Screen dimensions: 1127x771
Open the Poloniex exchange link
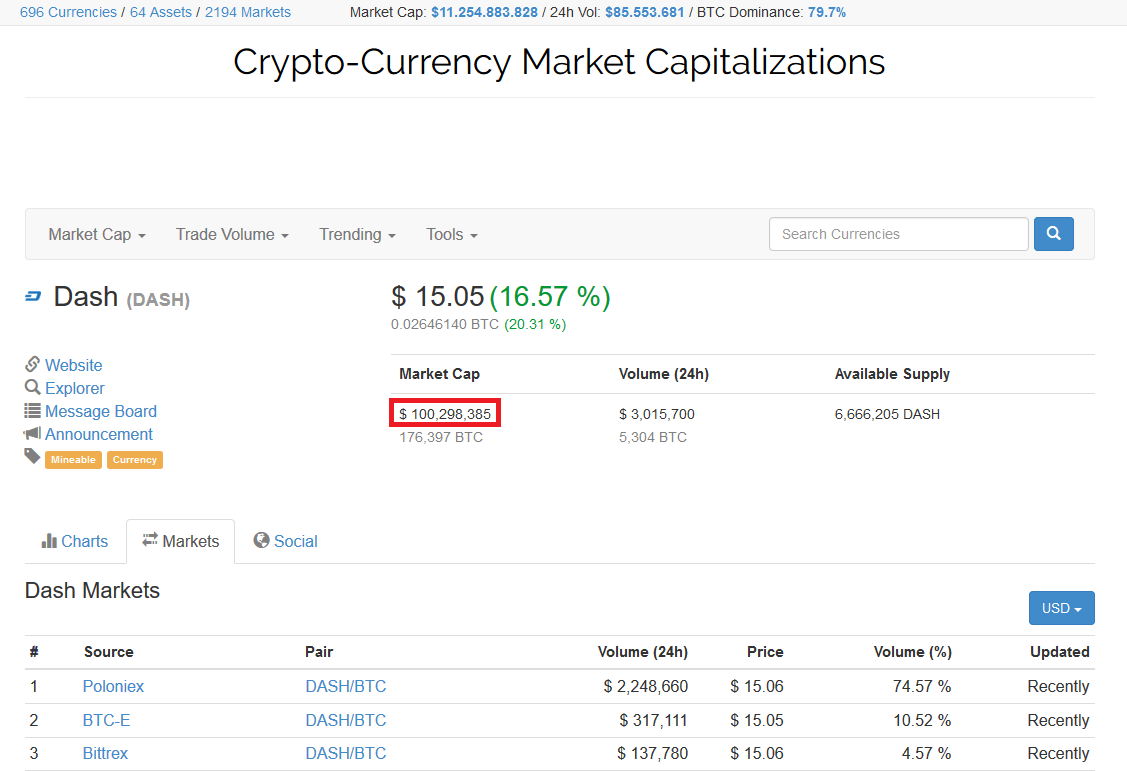pos(113,686)
